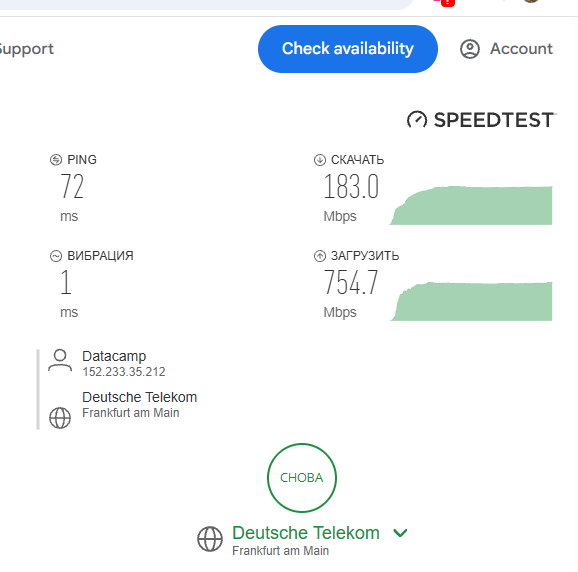The width and height of the screenshot is (578, 572).
Task: Open the Account link
Action: tap(521, 49)
